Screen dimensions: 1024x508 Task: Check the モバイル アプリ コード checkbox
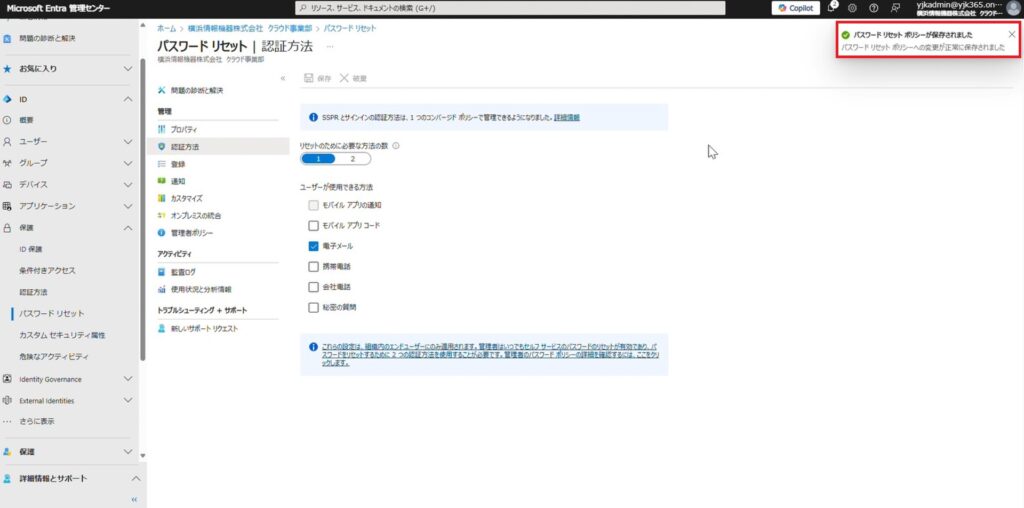[x=313, y=226]
